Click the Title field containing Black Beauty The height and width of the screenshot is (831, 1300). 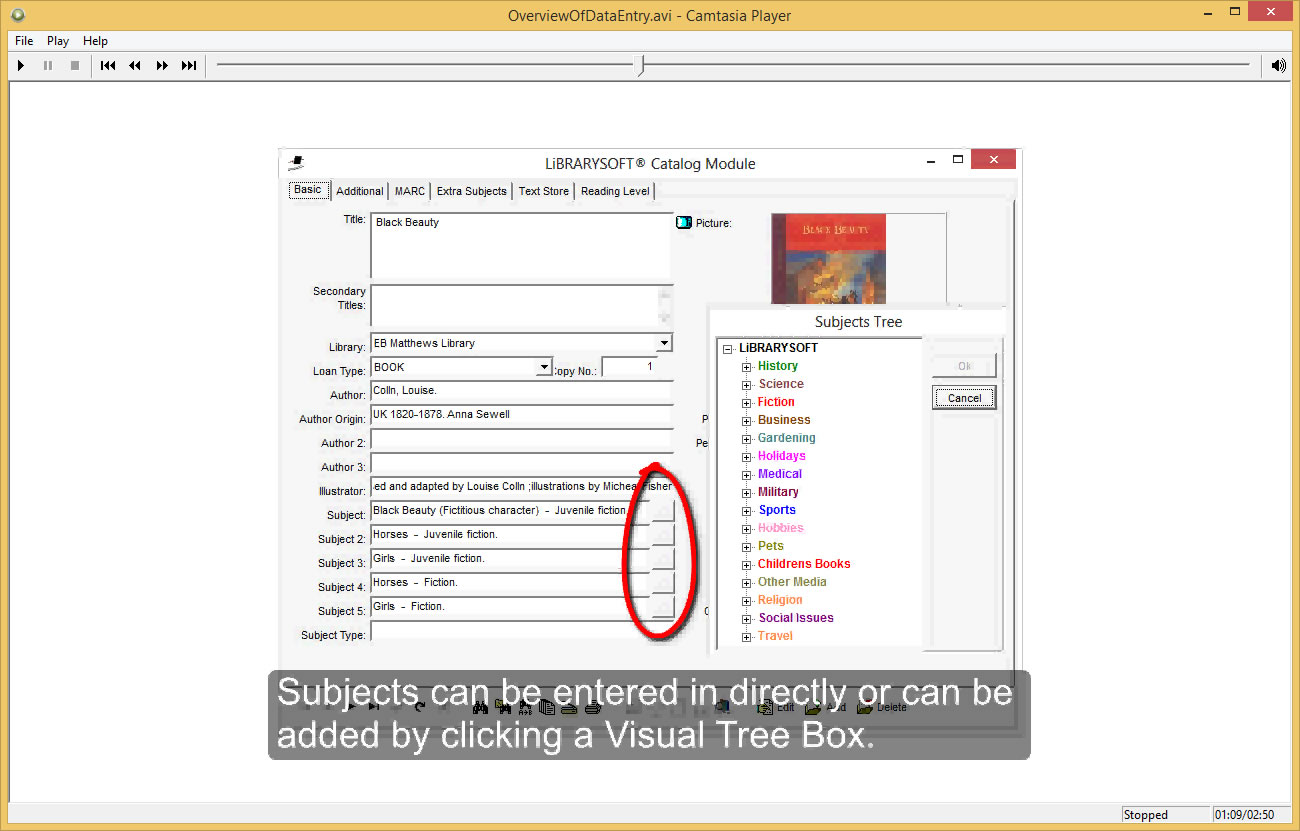520,244
